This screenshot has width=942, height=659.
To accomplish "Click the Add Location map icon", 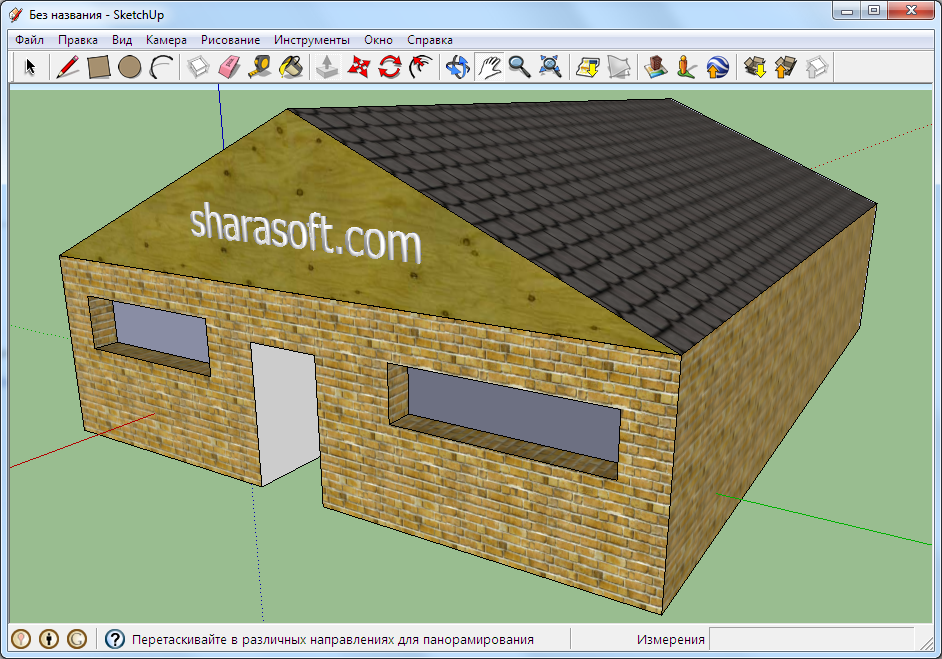I will (x=588, y=67).
